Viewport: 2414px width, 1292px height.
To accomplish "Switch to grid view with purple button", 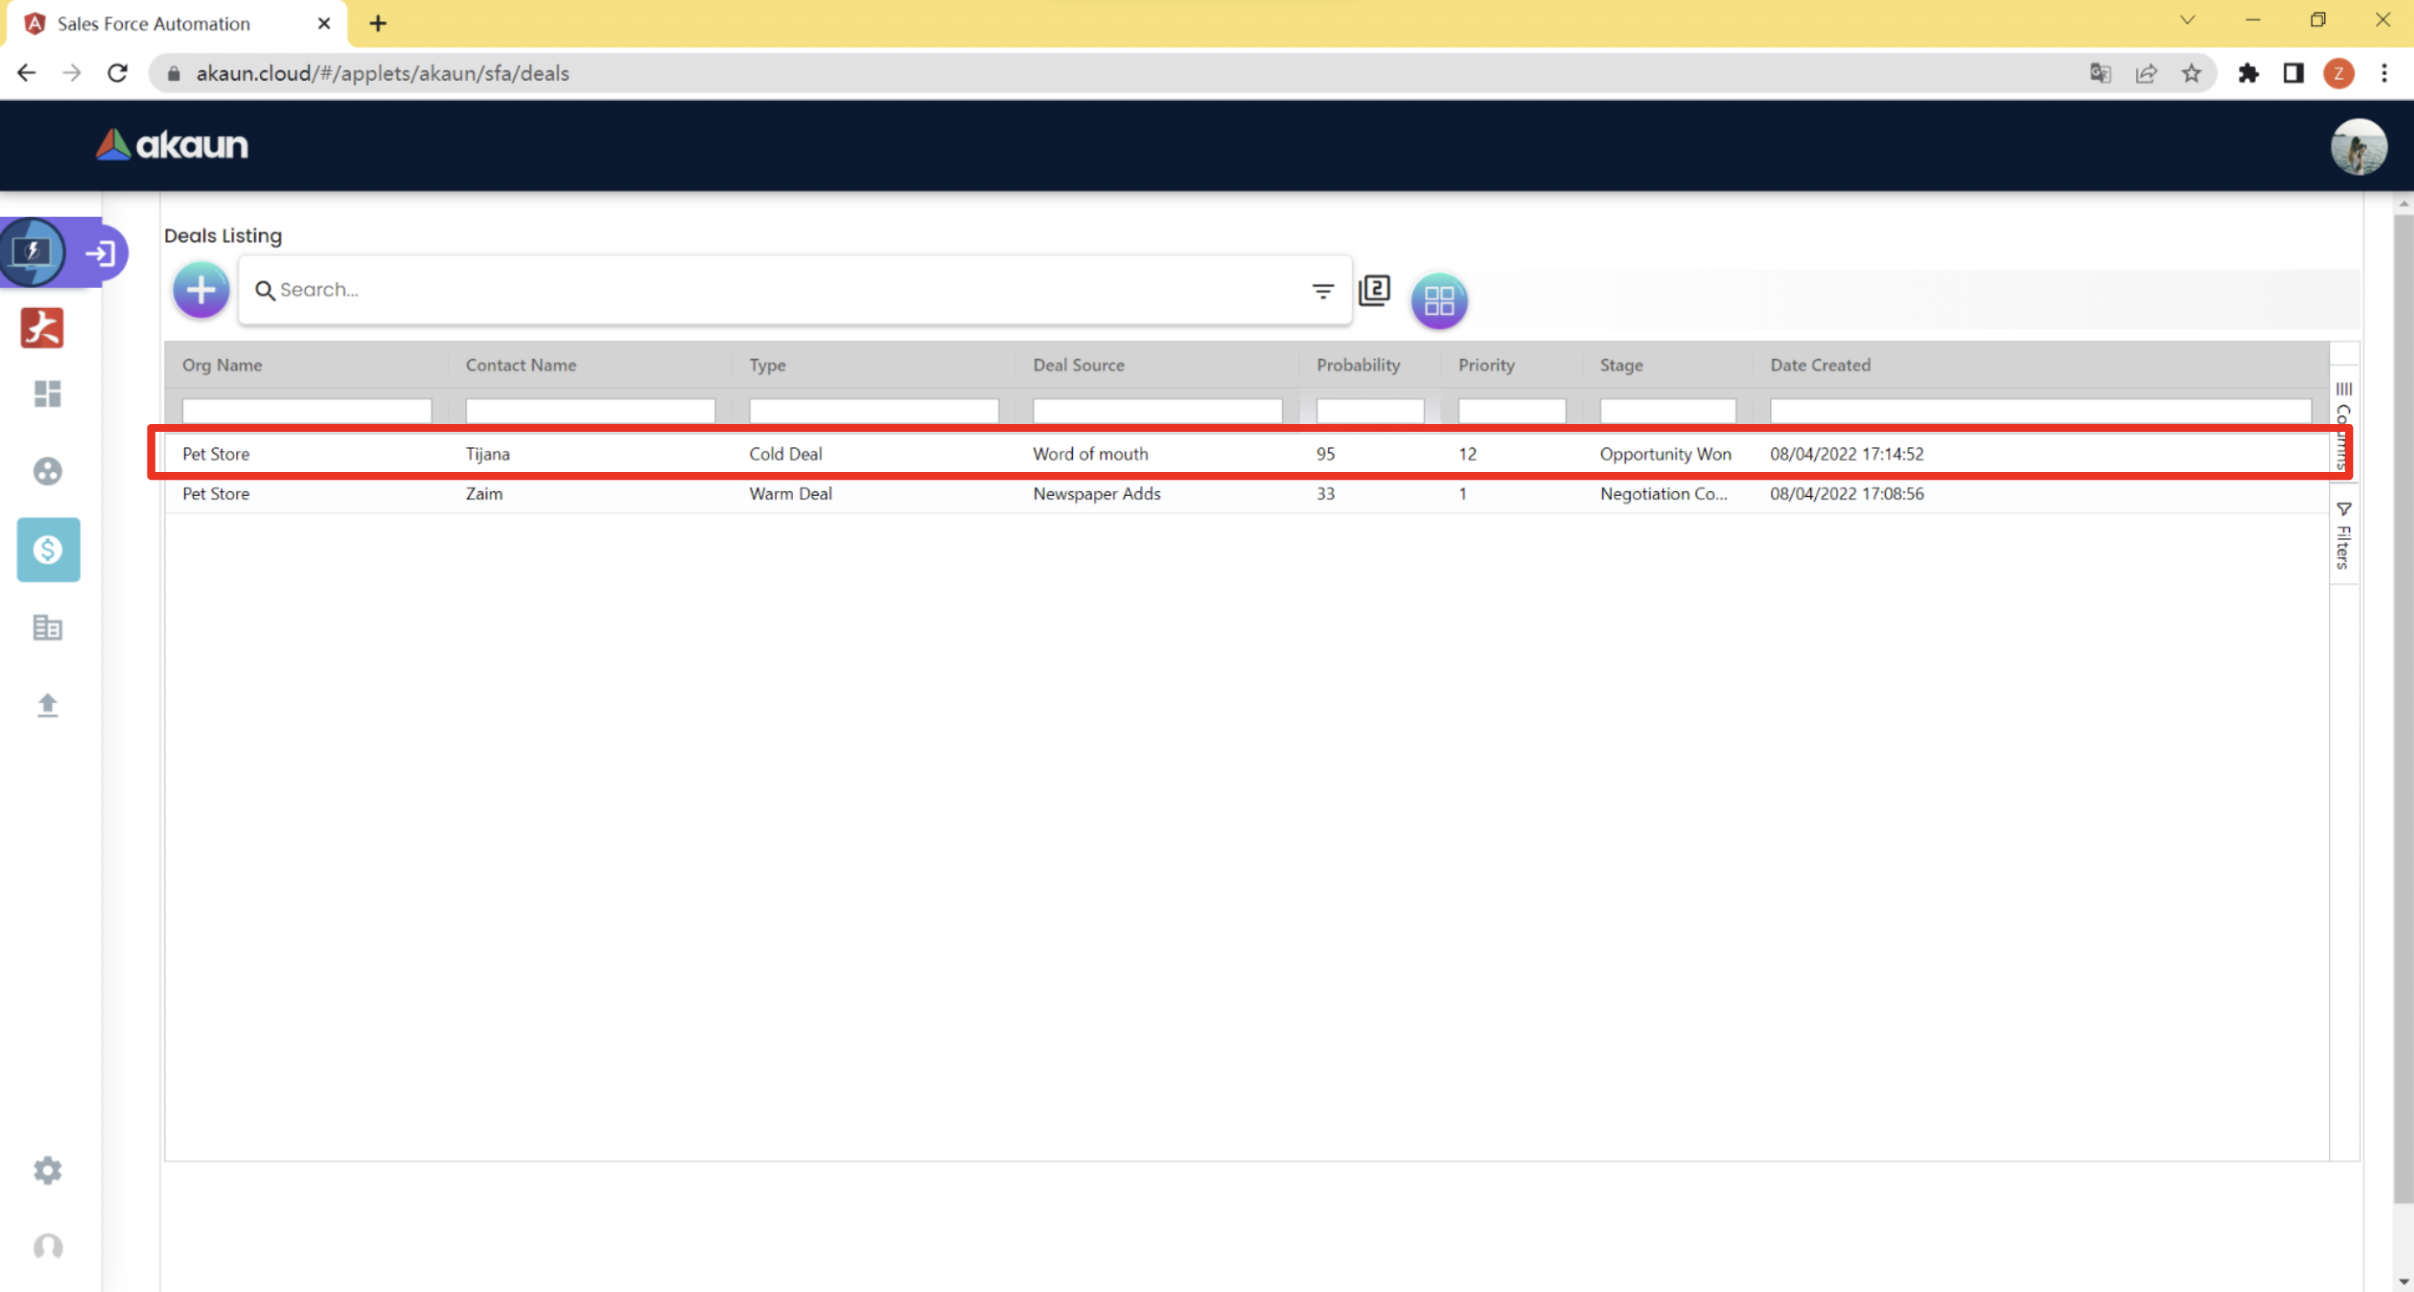I will point(1438,300).
